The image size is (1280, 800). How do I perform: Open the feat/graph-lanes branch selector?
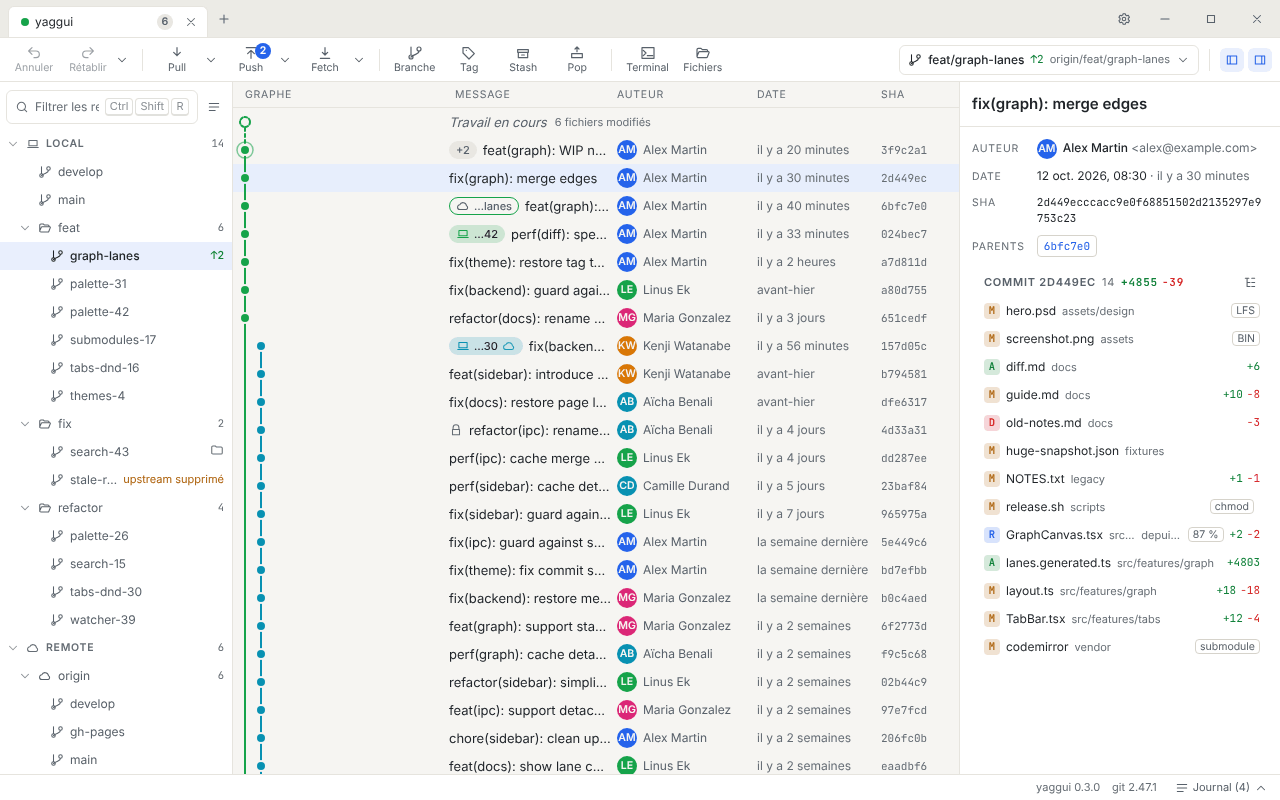click(1049, 60)
